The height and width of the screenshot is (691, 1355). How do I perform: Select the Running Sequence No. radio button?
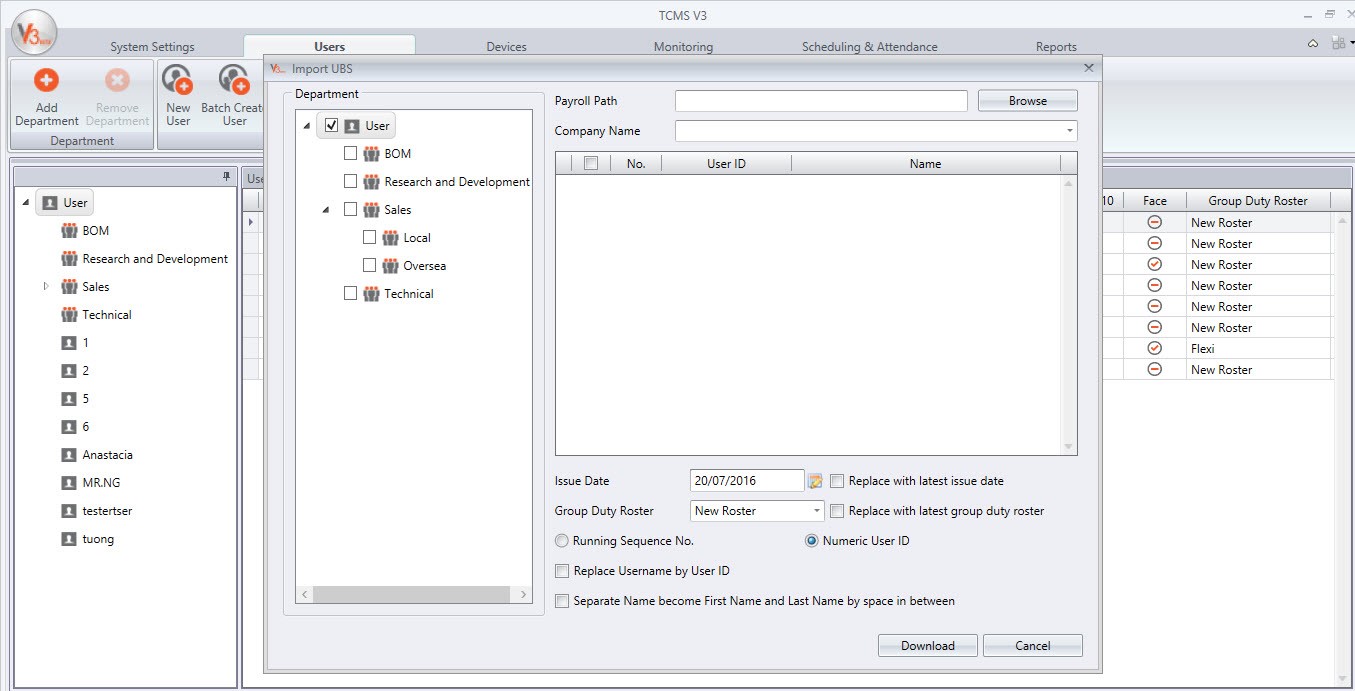pos(562,541)
